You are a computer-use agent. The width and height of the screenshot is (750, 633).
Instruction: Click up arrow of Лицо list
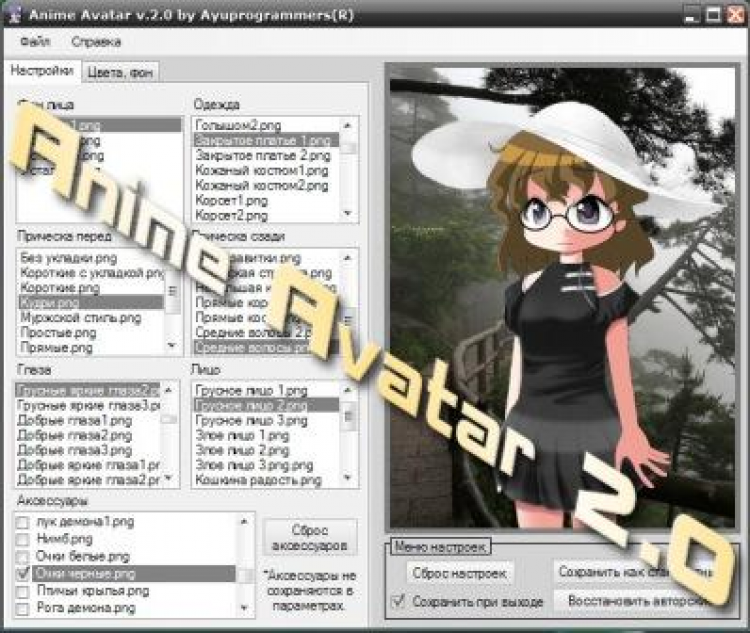click(x=348, y=390)
